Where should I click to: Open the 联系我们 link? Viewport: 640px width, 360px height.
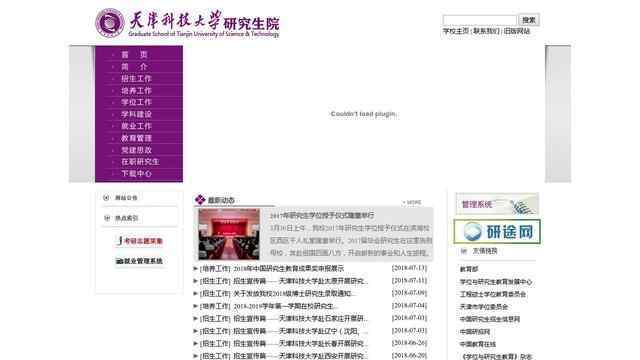click(486, 31)
